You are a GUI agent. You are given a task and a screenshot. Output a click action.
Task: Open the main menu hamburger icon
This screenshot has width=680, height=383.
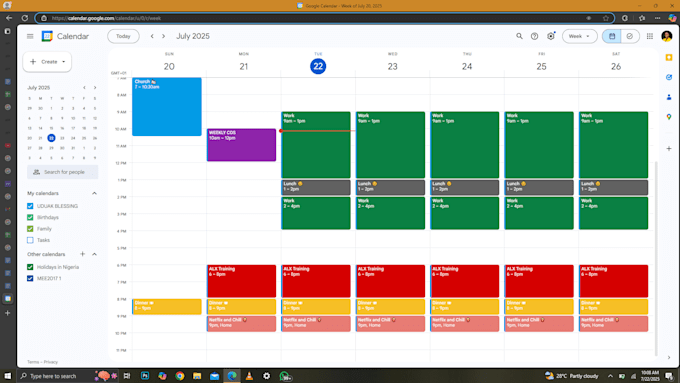click(x=30, y=36)
